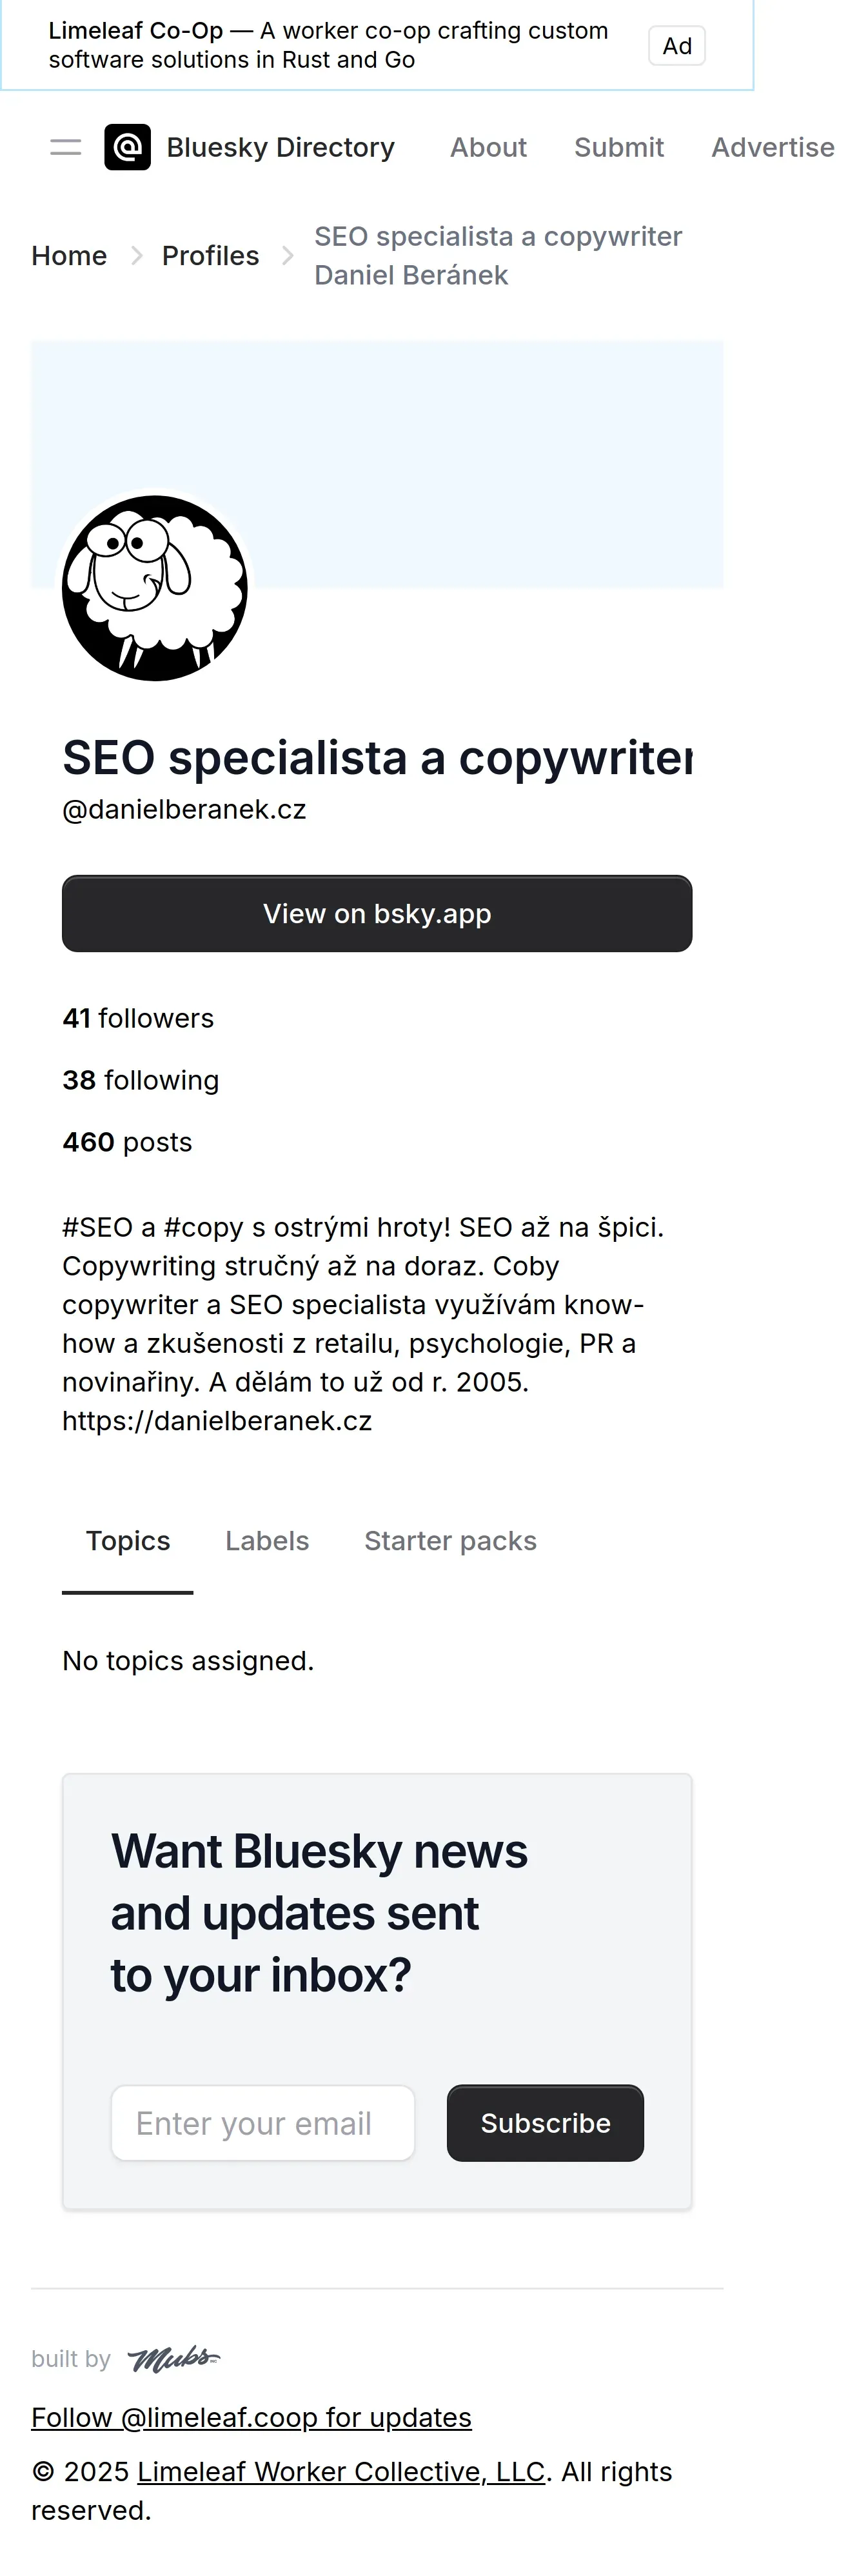Navigate to Home breadcrumb
Screen dimensions: 859x2576
tap(69, 256)
